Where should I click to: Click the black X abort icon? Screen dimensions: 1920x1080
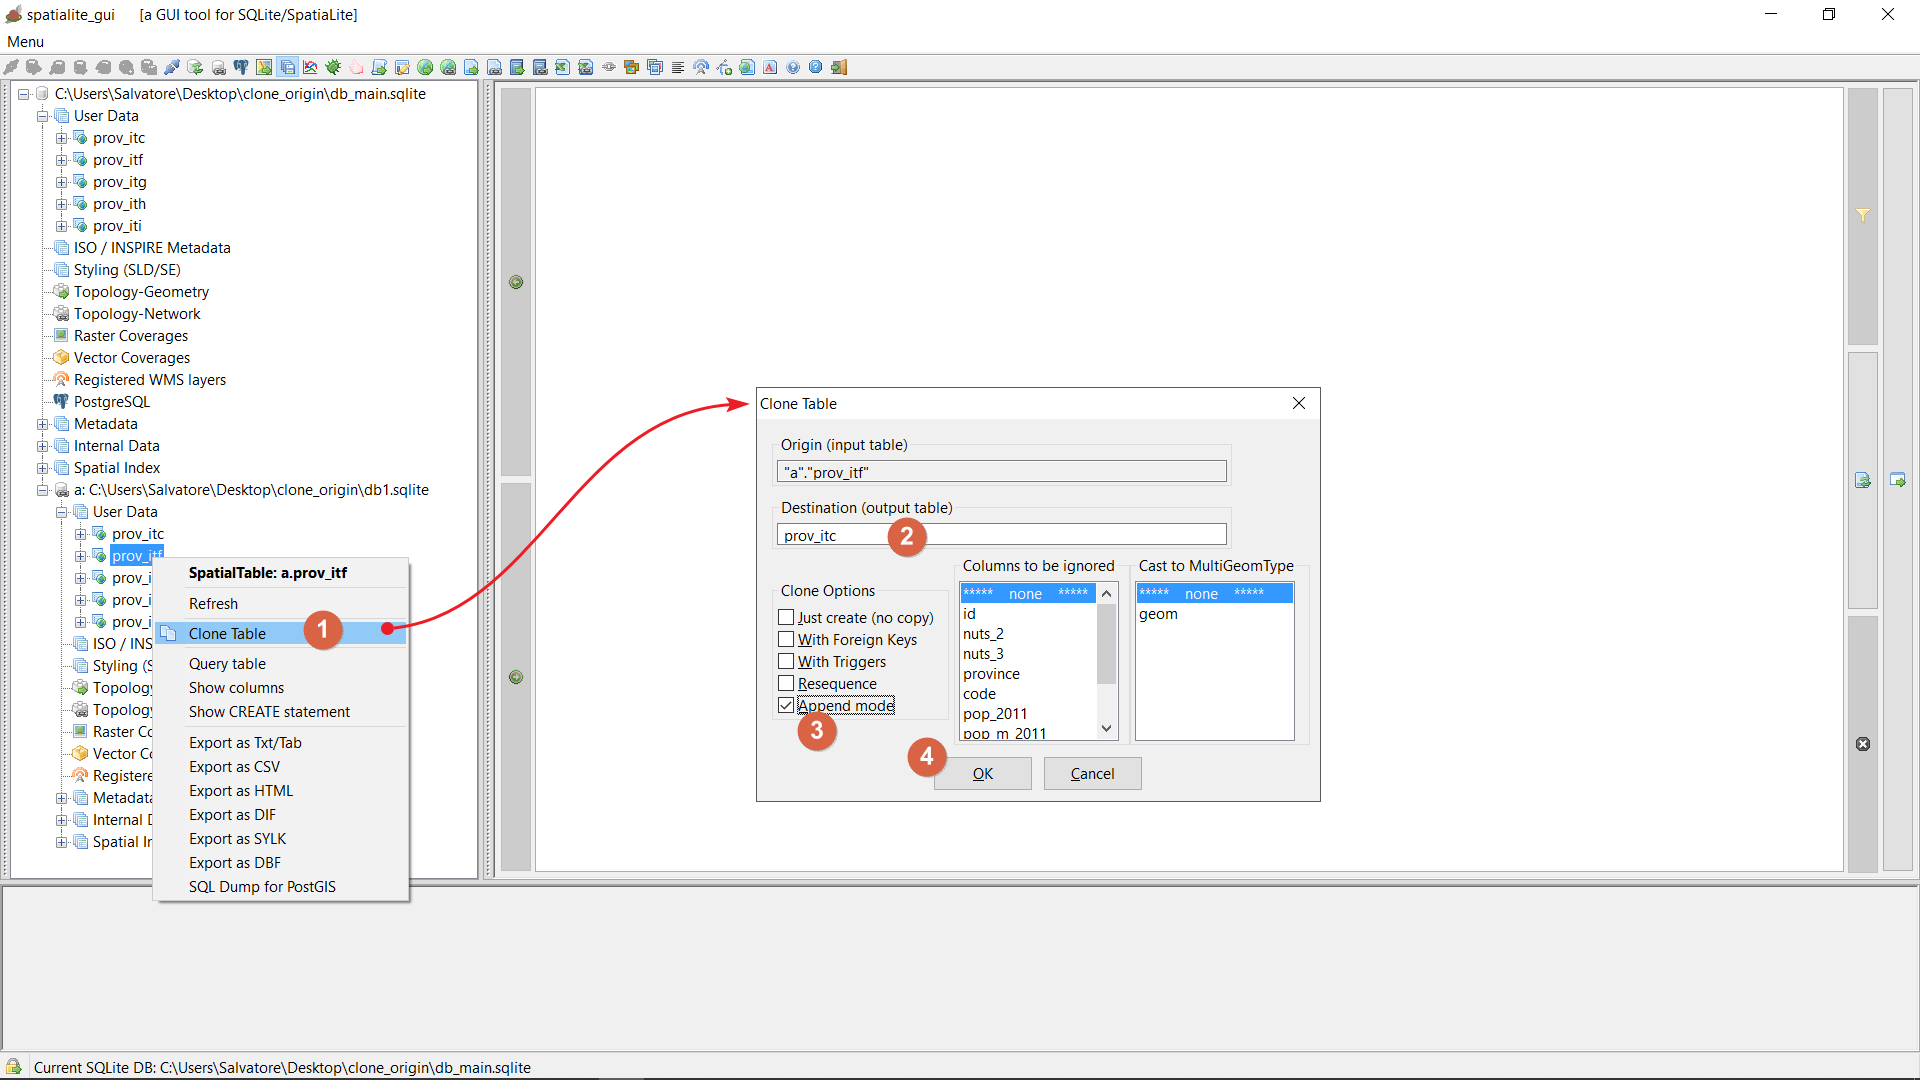1863,744
